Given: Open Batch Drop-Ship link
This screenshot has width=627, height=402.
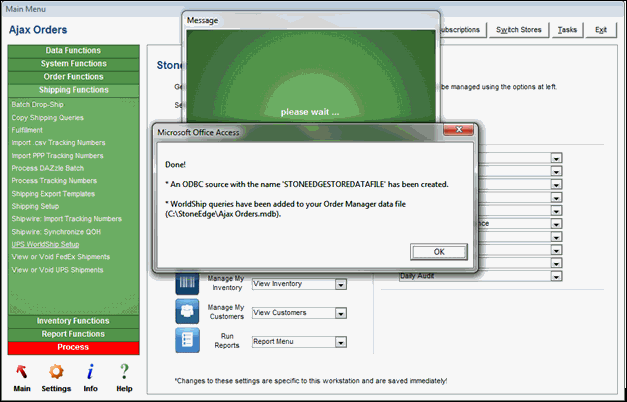Looking at the screenshot, I should [x=37, y=105].
